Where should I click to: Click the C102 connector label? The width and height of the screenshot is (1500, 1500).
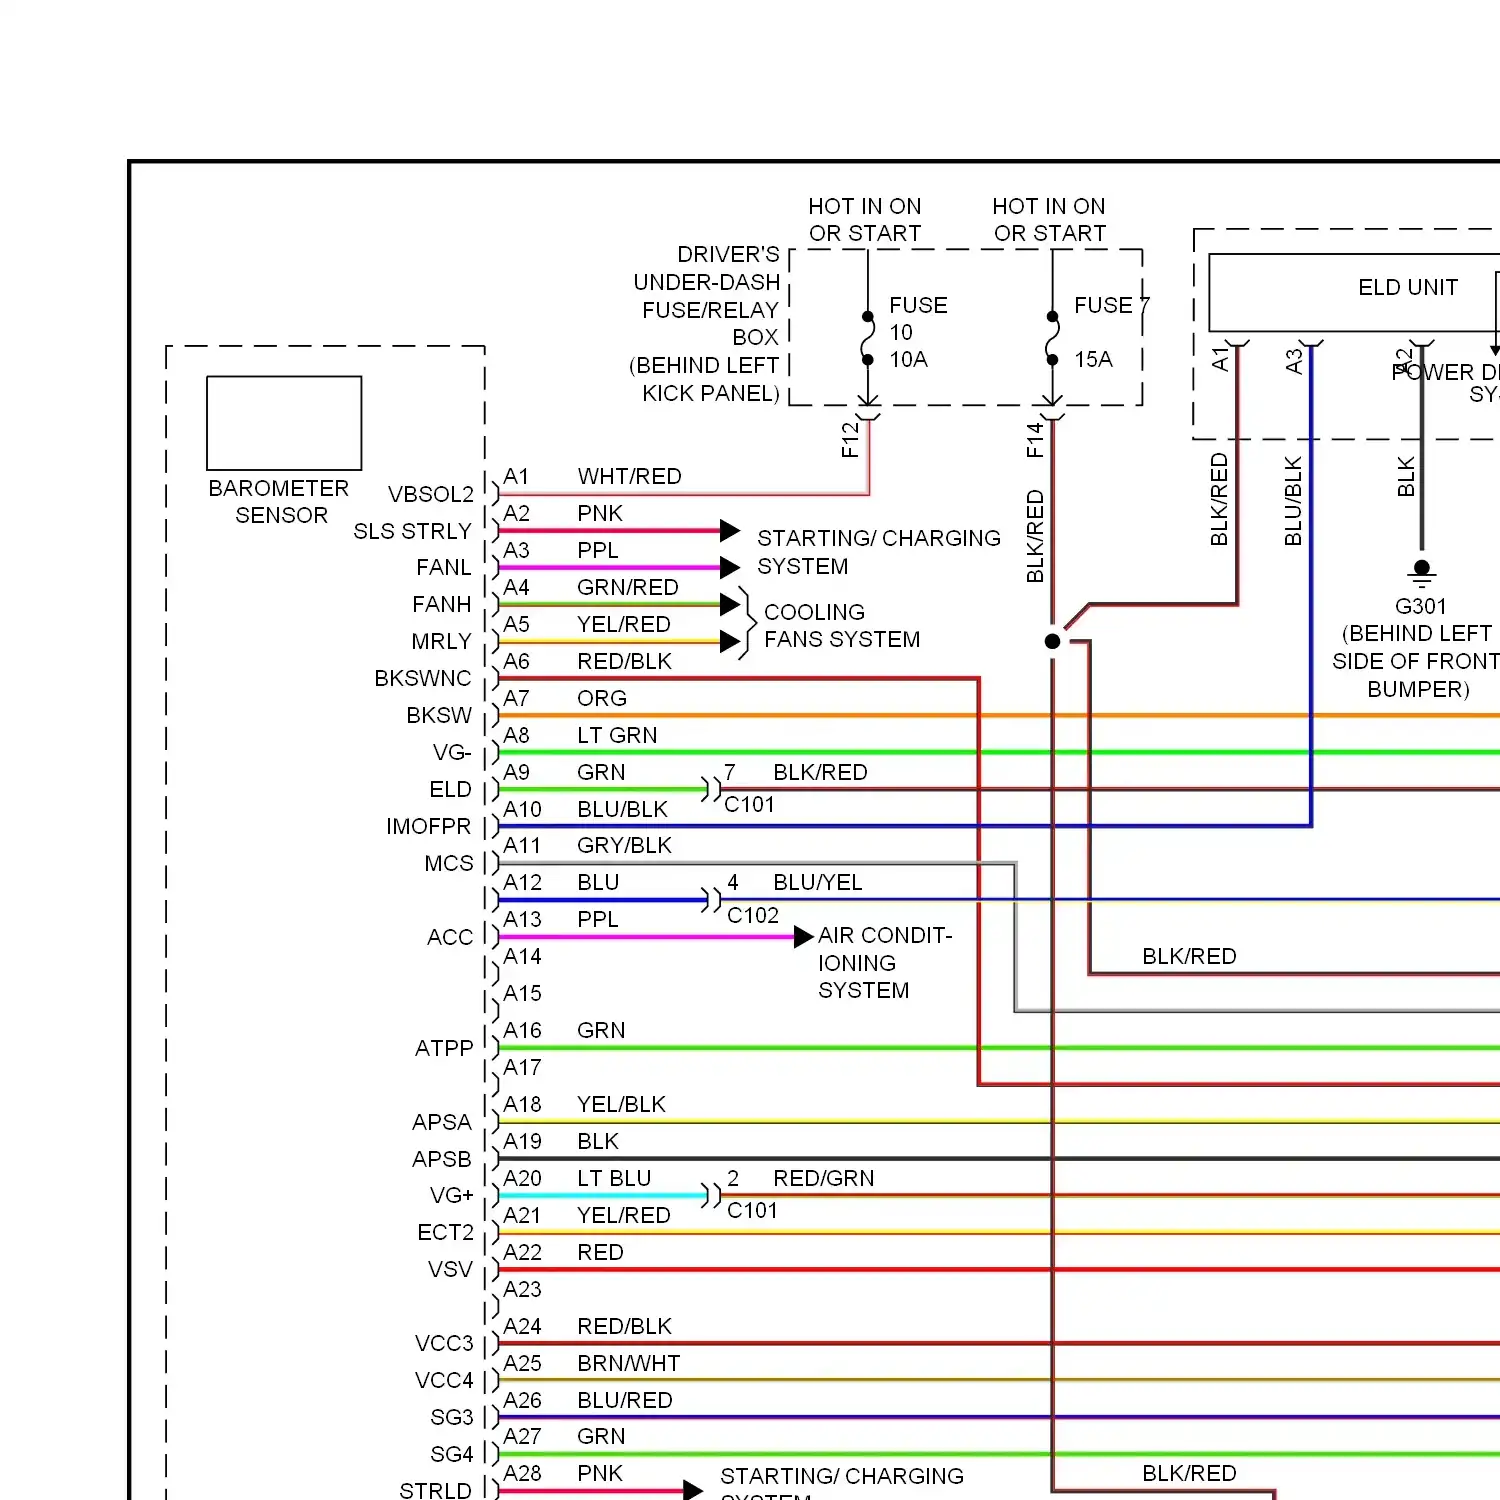[753, 915]
